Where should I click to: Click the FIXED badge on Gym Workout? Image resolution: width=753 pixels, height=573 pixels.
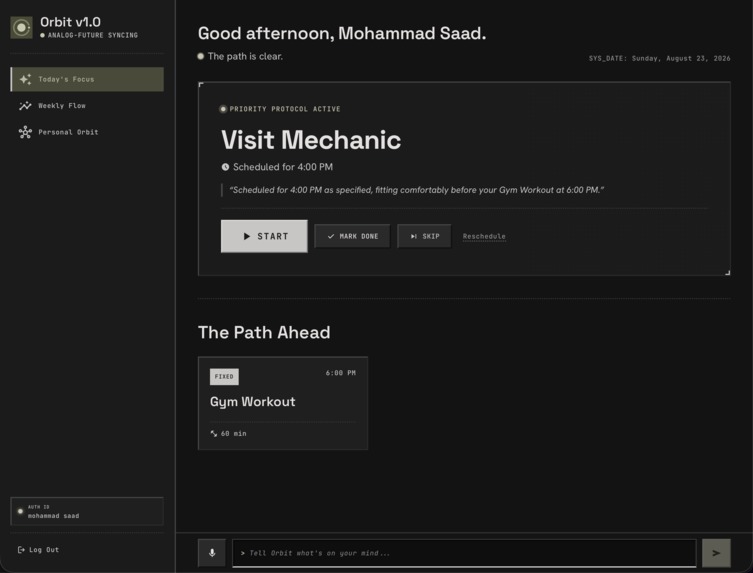click(x=224, y=377)
